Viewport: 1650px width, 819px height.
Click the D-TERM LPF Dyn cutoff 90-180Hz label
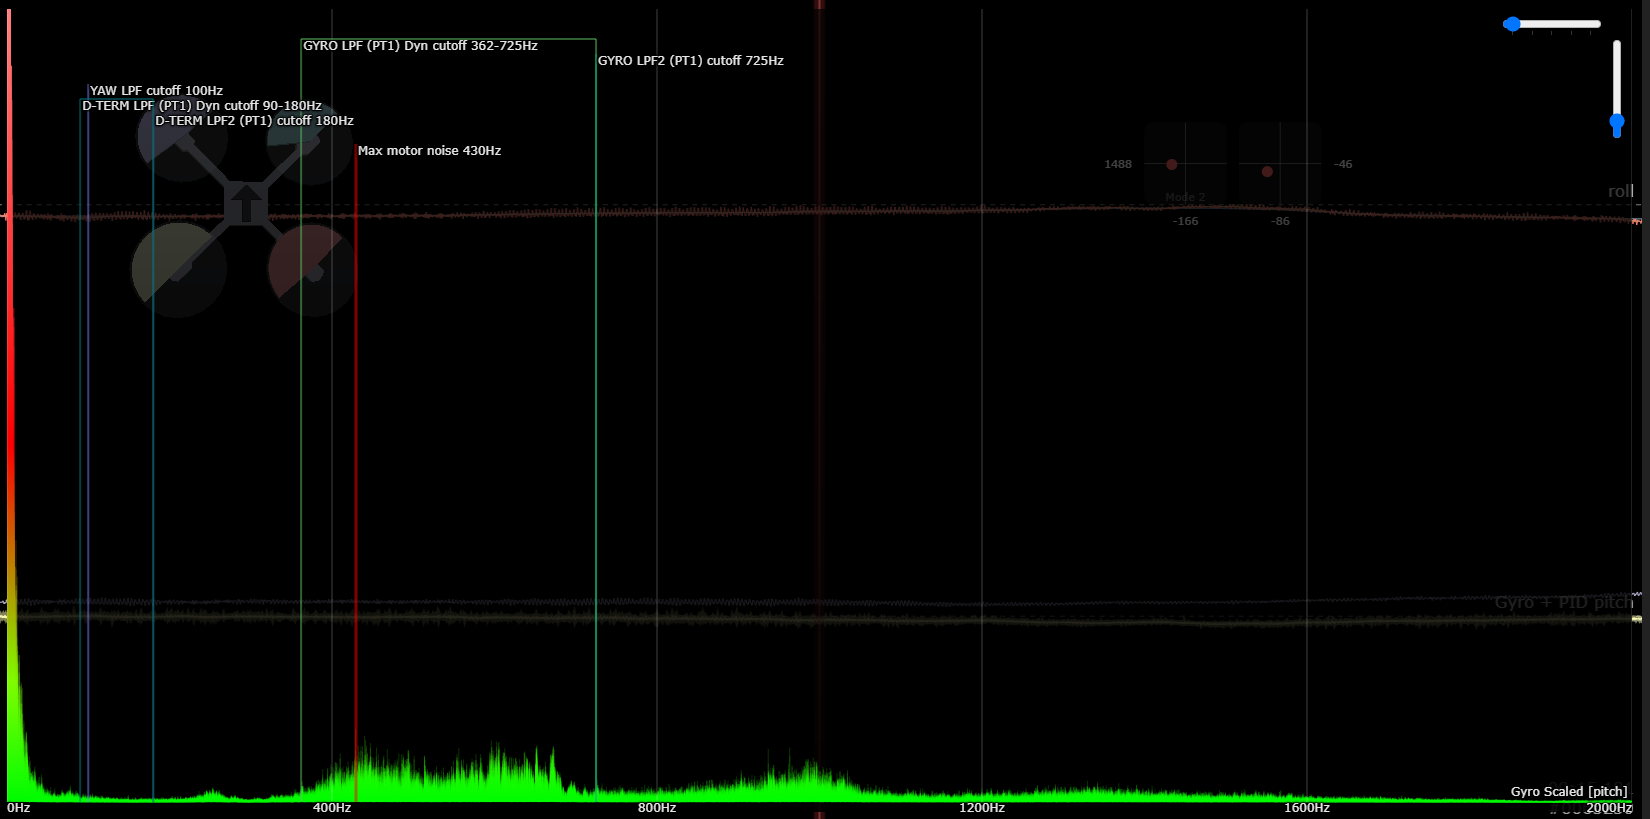click(x=201, y=106)
